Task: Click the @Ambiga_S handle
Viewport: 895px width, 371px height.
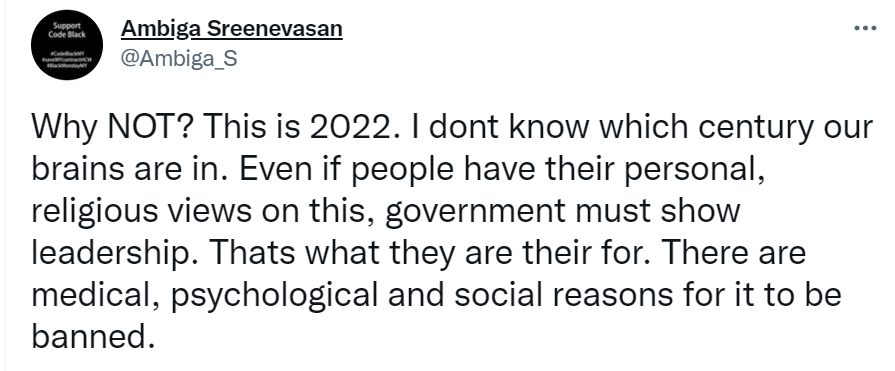Action: coord(179,58)
